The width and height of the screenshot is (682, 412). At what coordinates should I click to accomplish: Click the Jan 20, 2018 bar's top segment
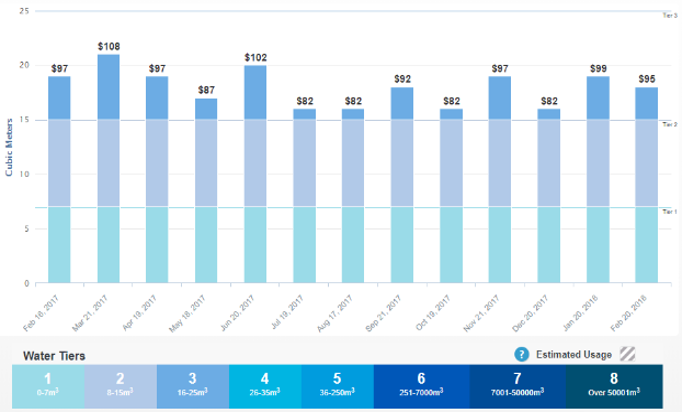coord(598,98)
